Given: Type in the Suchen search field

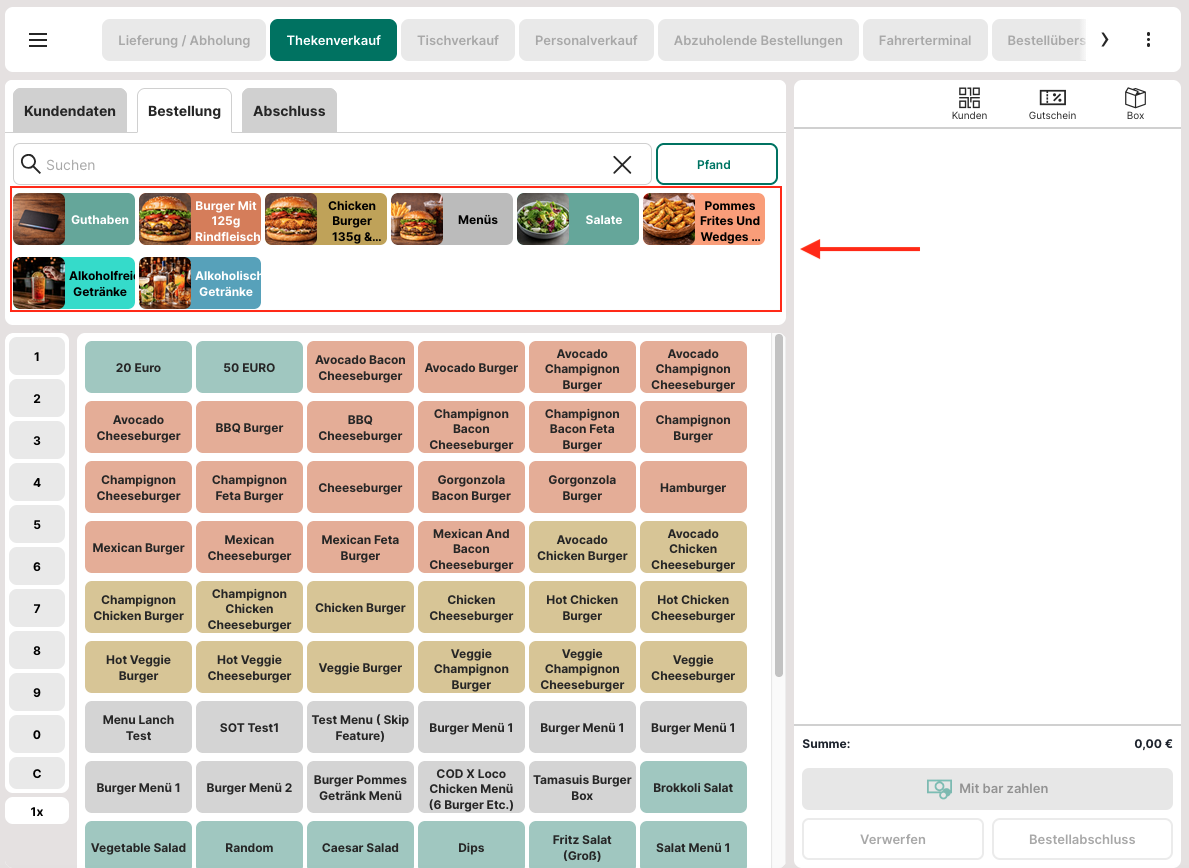Looking at the screenshot, I should (x=320, y=165).
